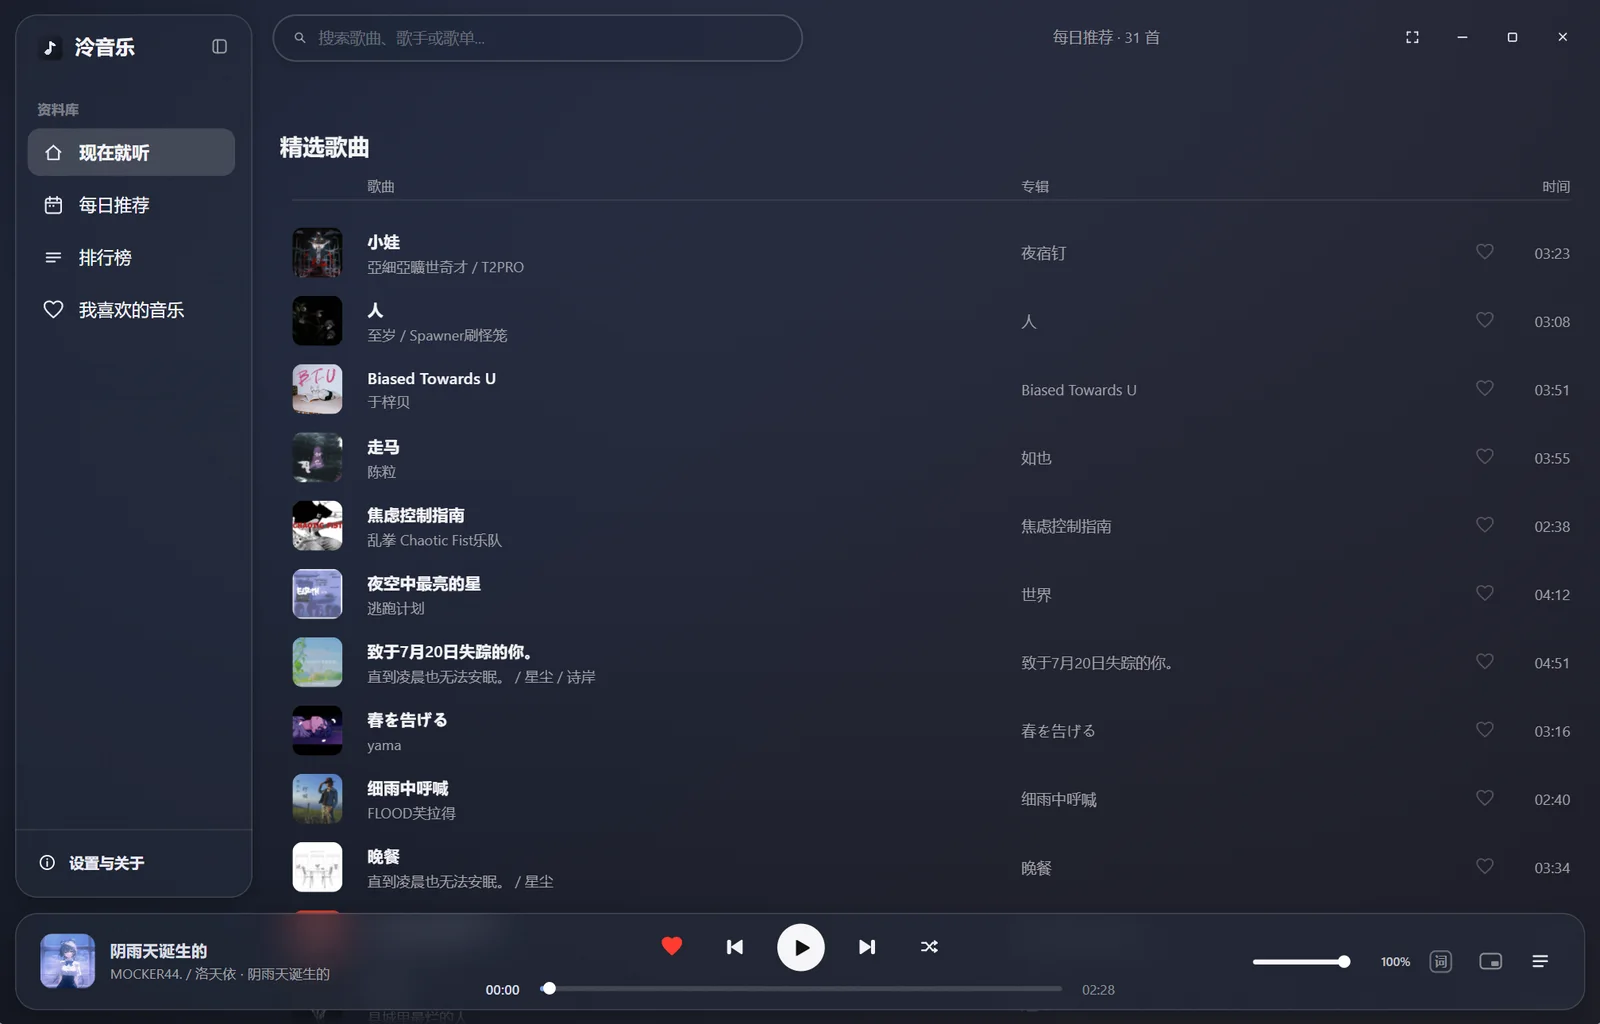
Task: Open album link 世界
Action: 1036,595
